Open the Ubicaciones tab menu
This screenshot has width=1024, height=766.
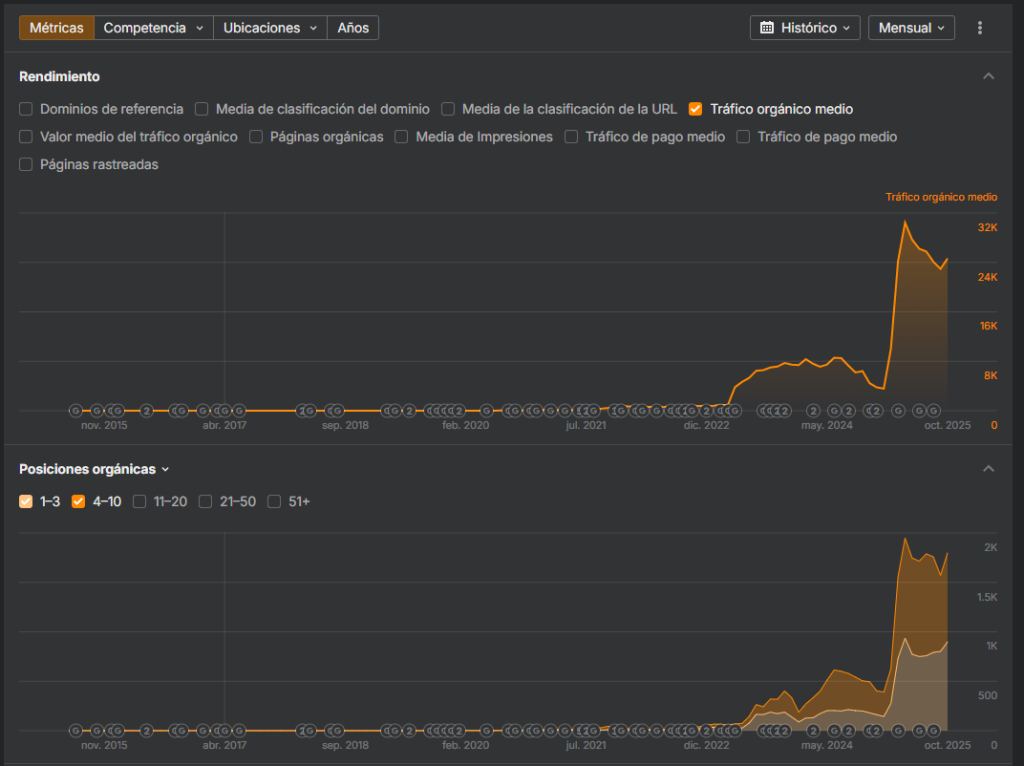(270, 28)
